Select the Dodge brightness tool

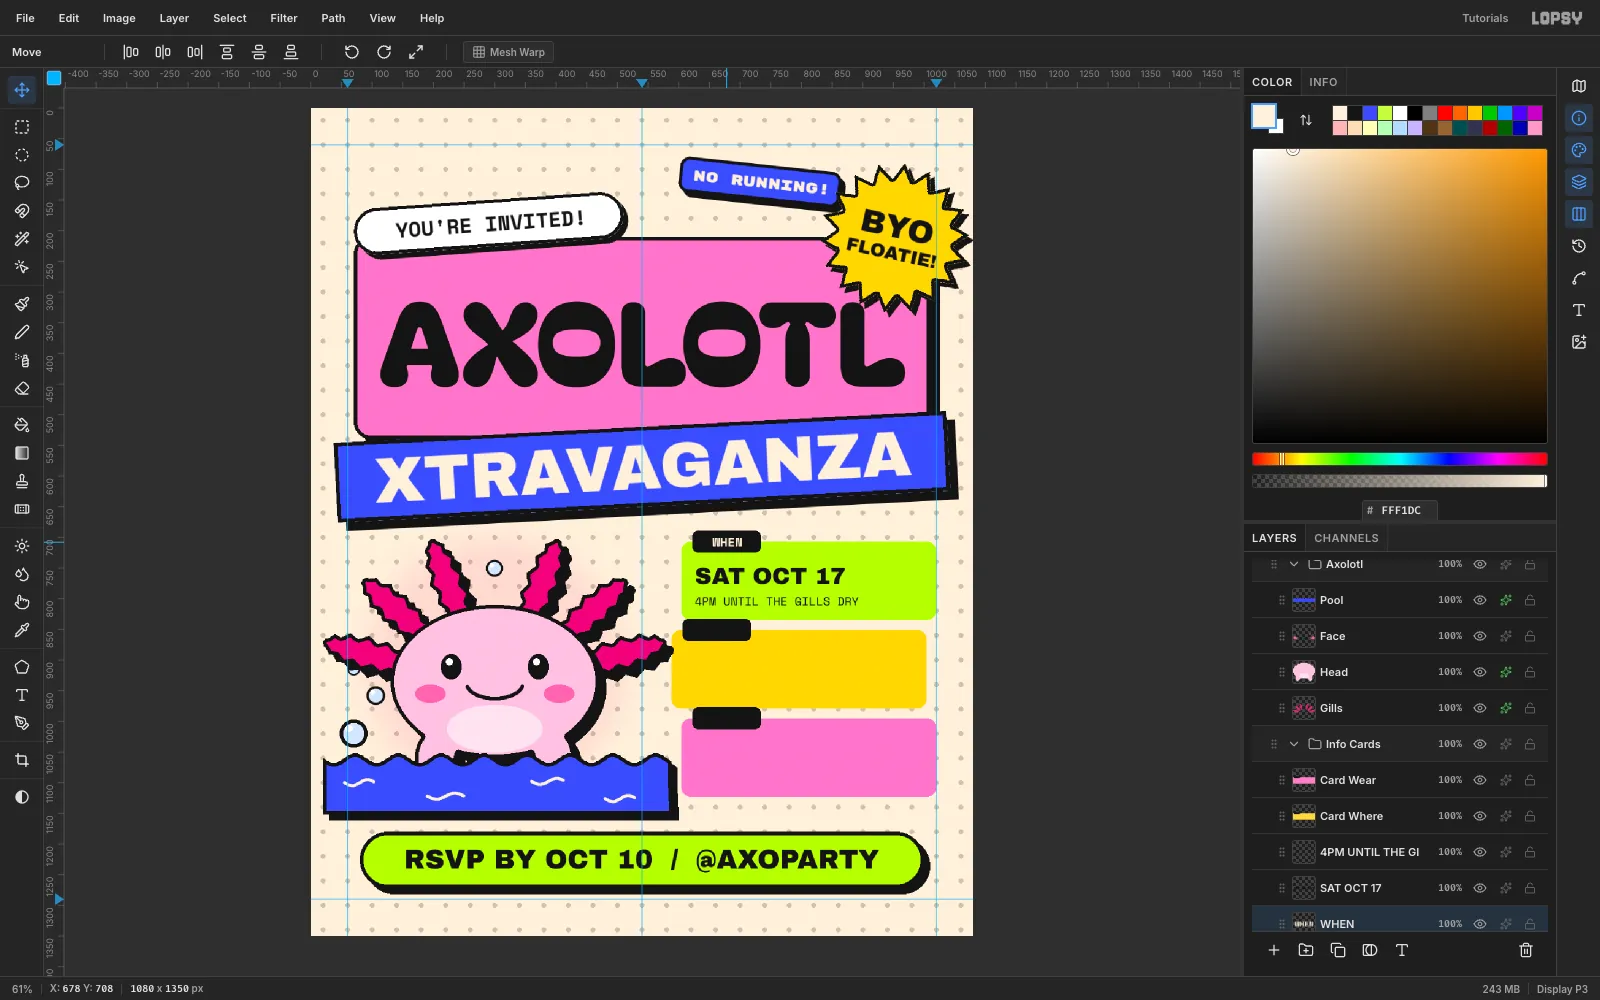coord(22,546)
